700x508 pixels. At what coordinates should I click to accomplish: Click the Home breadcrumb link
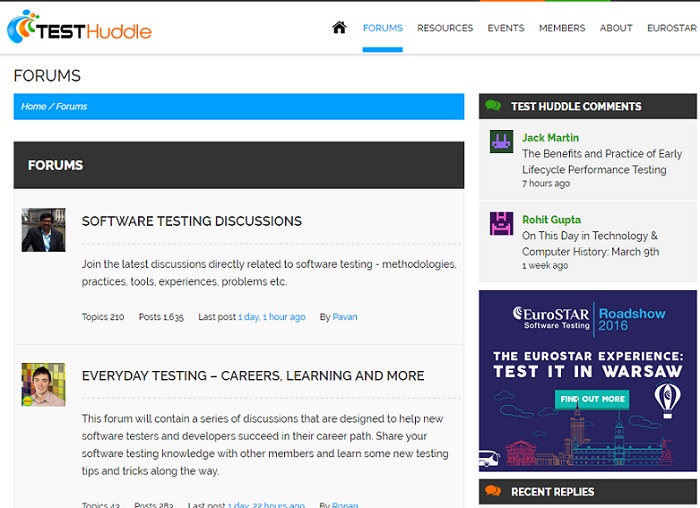click(34, 107)
